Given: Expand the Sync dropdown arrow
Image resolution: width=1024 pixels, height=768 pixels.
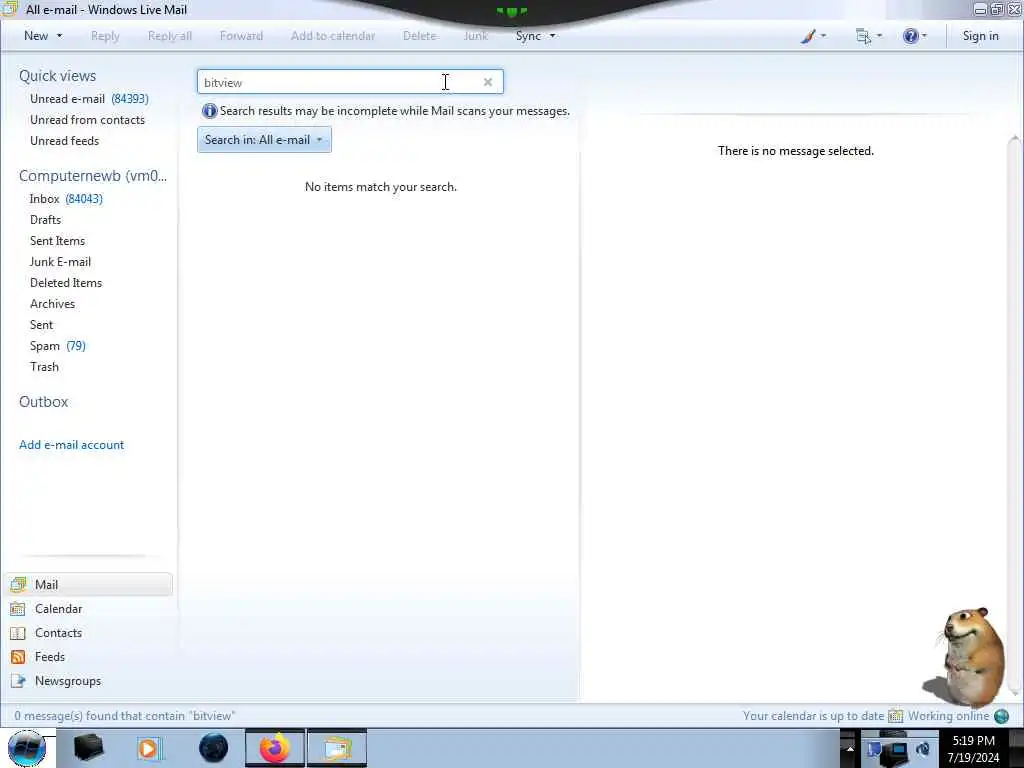Looking at the screenshot, I should coord(552,36).
